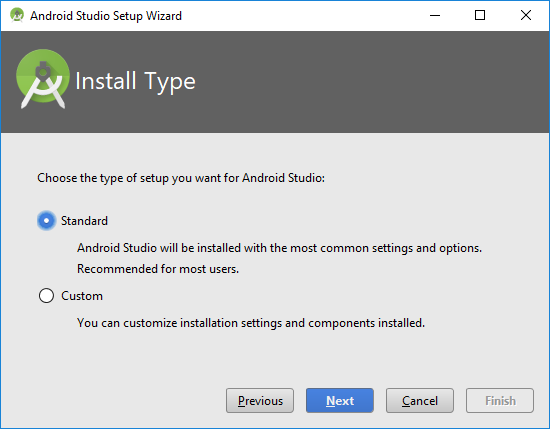The width and height of the screenshot is (550, 429).
Task: Click the disabled Finish button
Action: (x=500, y=401)
